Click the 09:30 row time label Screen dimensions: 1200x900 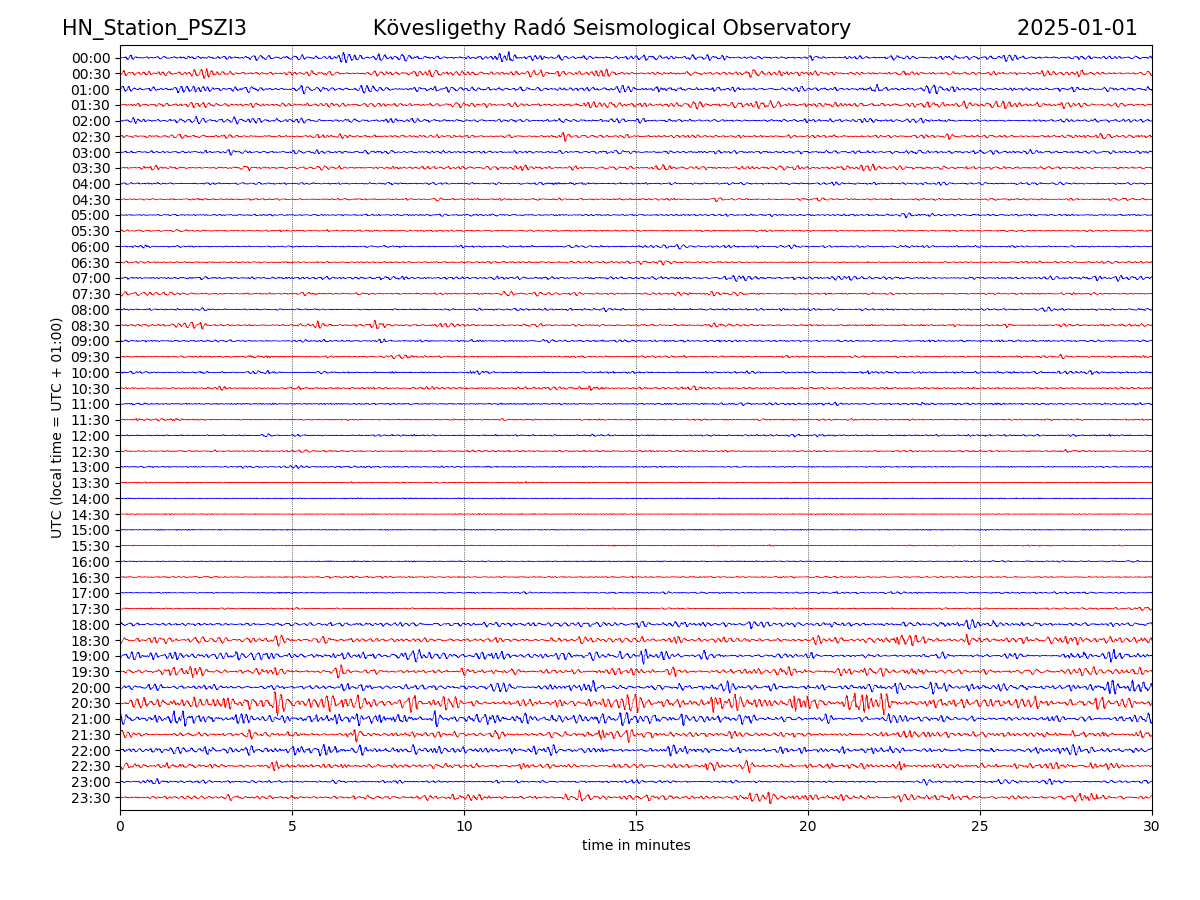pos(91,357)
